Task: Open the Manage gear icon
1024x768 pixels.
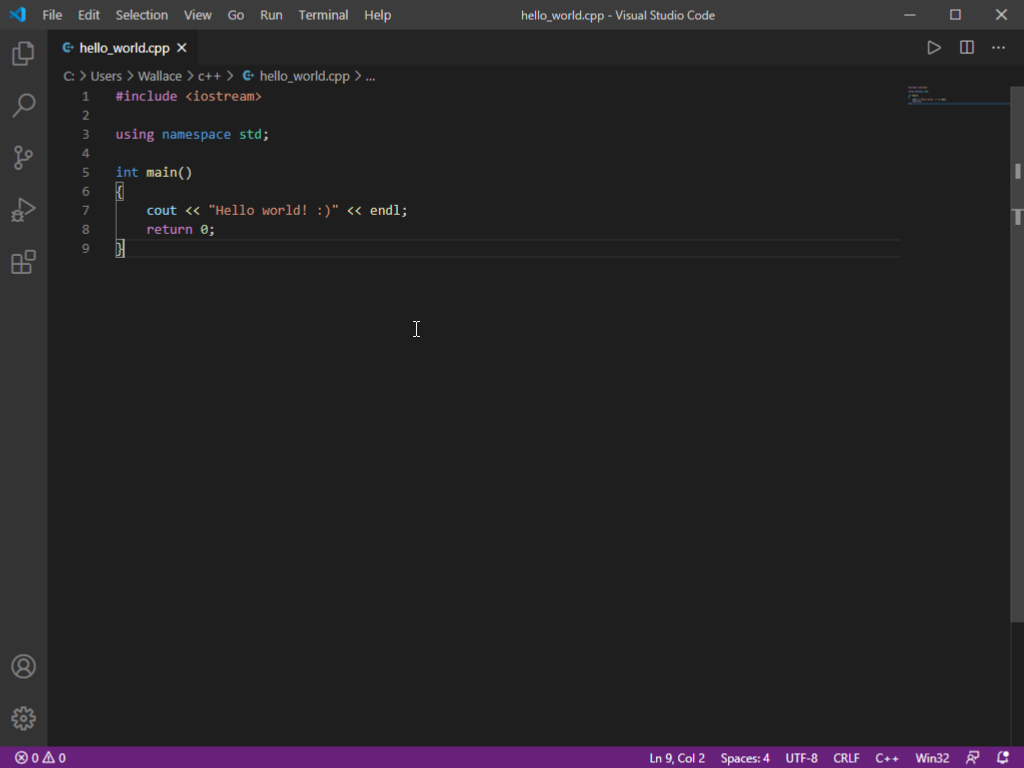Action: click(x=23, y=718)
